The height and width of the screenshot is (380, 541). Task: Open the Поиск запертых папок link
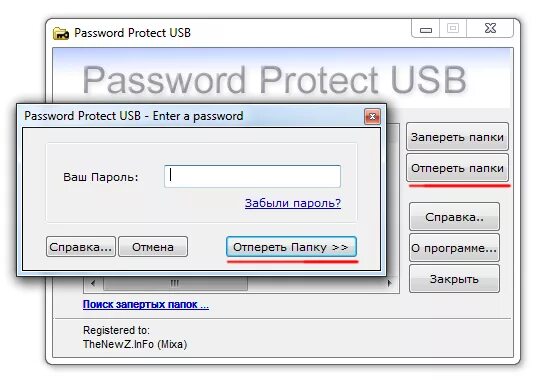point(146,304)
